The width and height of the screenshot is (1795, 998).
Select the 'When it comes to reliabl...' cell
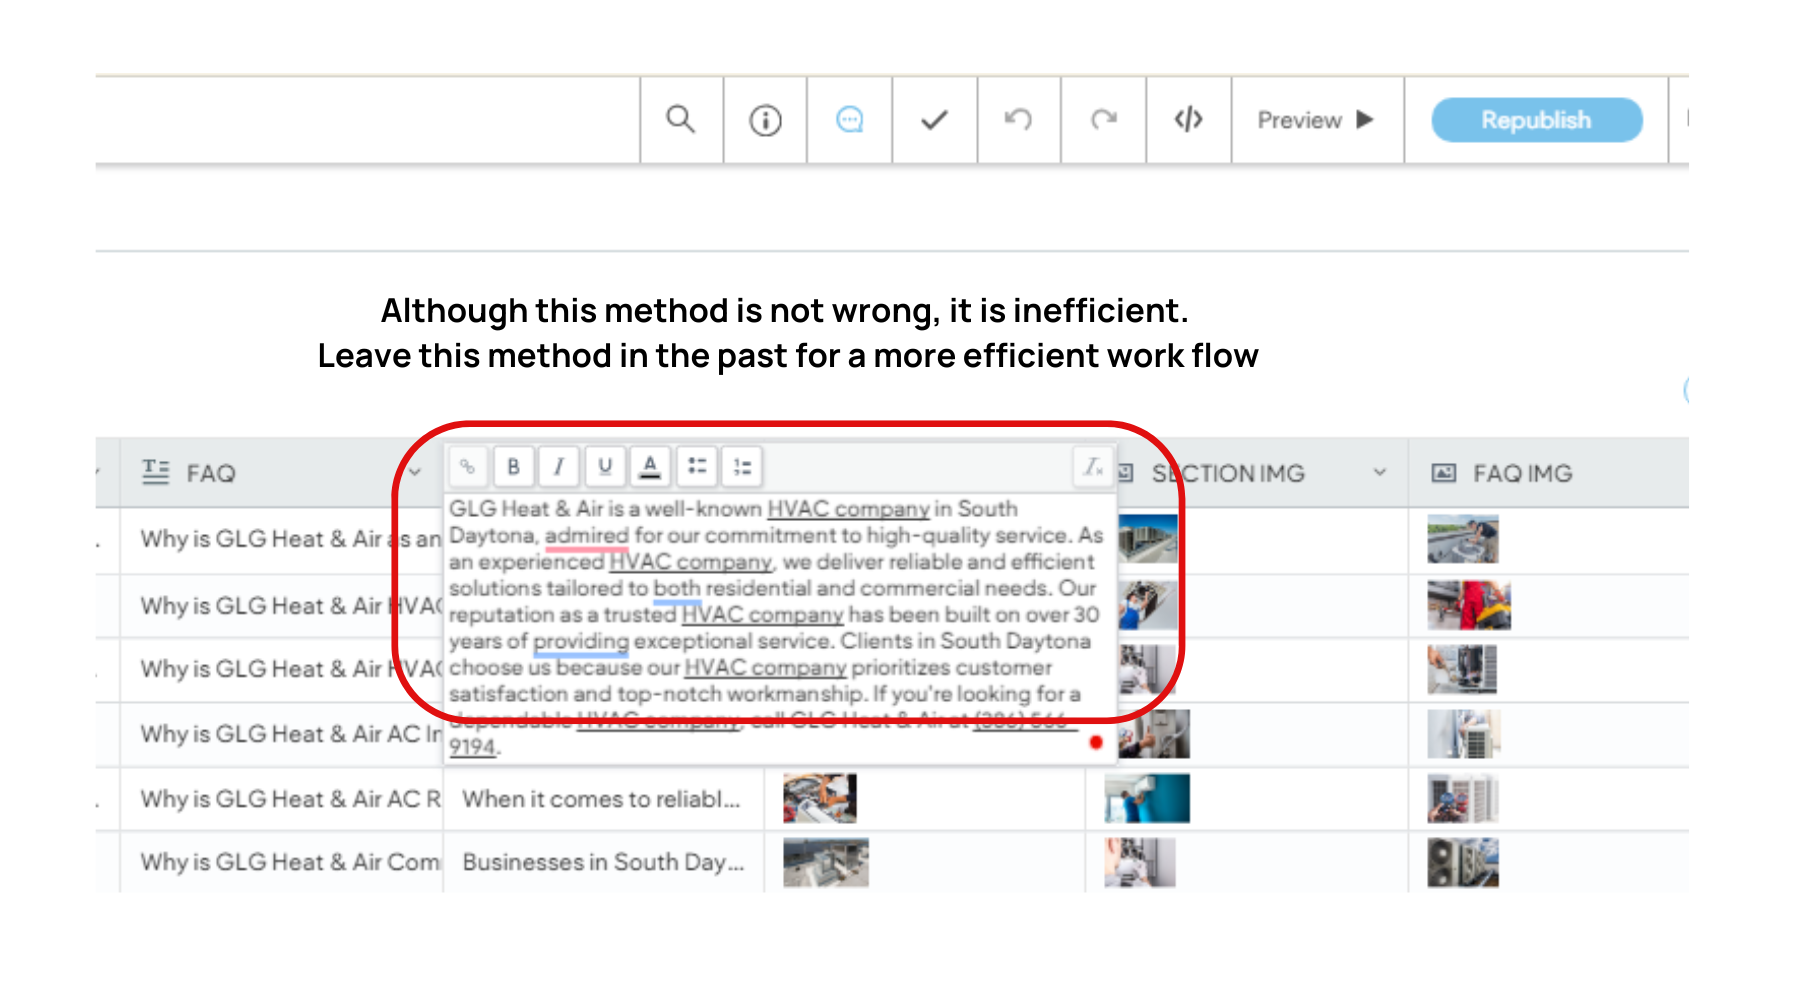point(603,799)
